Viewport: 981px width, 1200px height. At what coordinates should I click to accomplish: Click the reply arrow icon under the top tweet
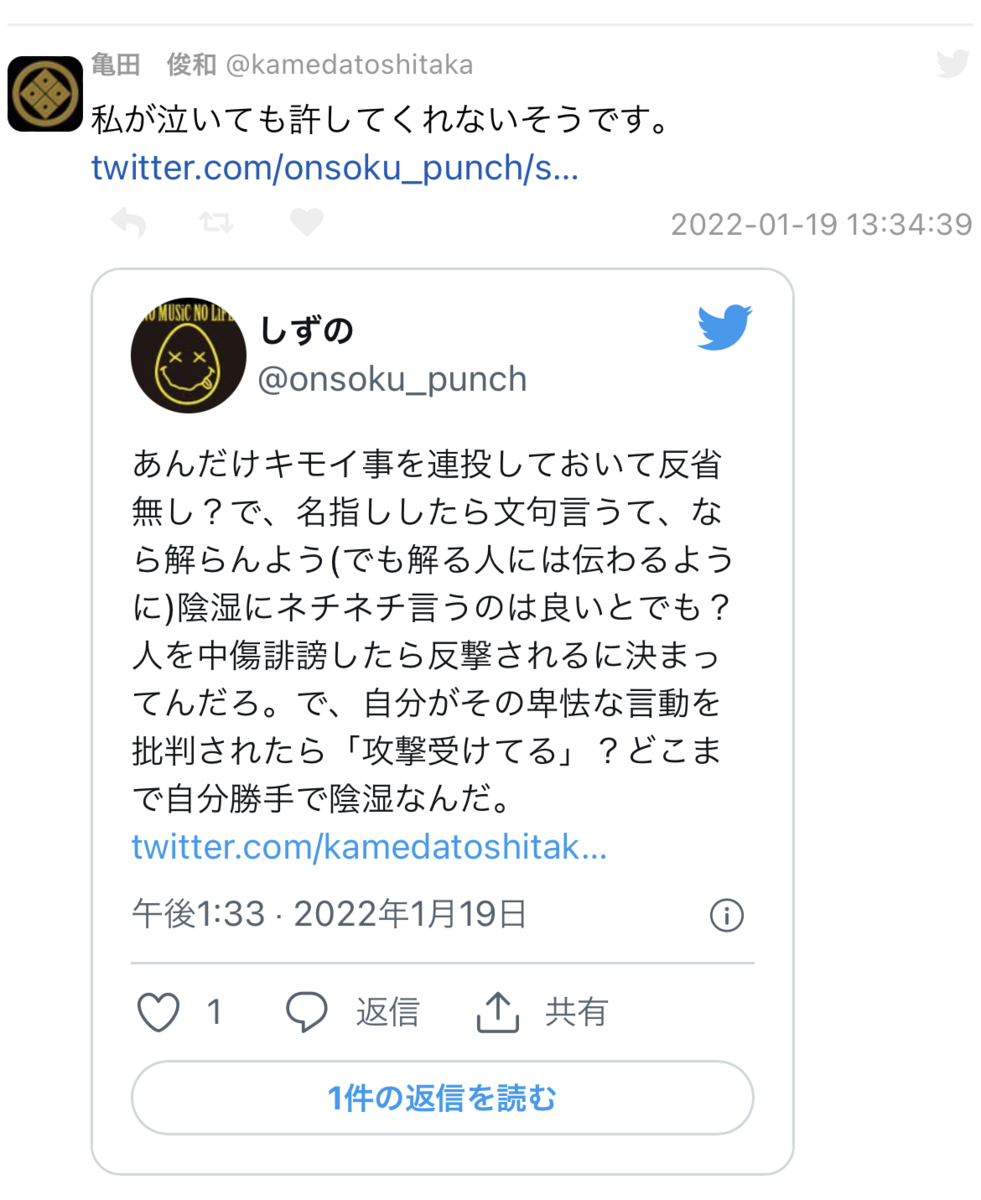[x=128, y=222]
